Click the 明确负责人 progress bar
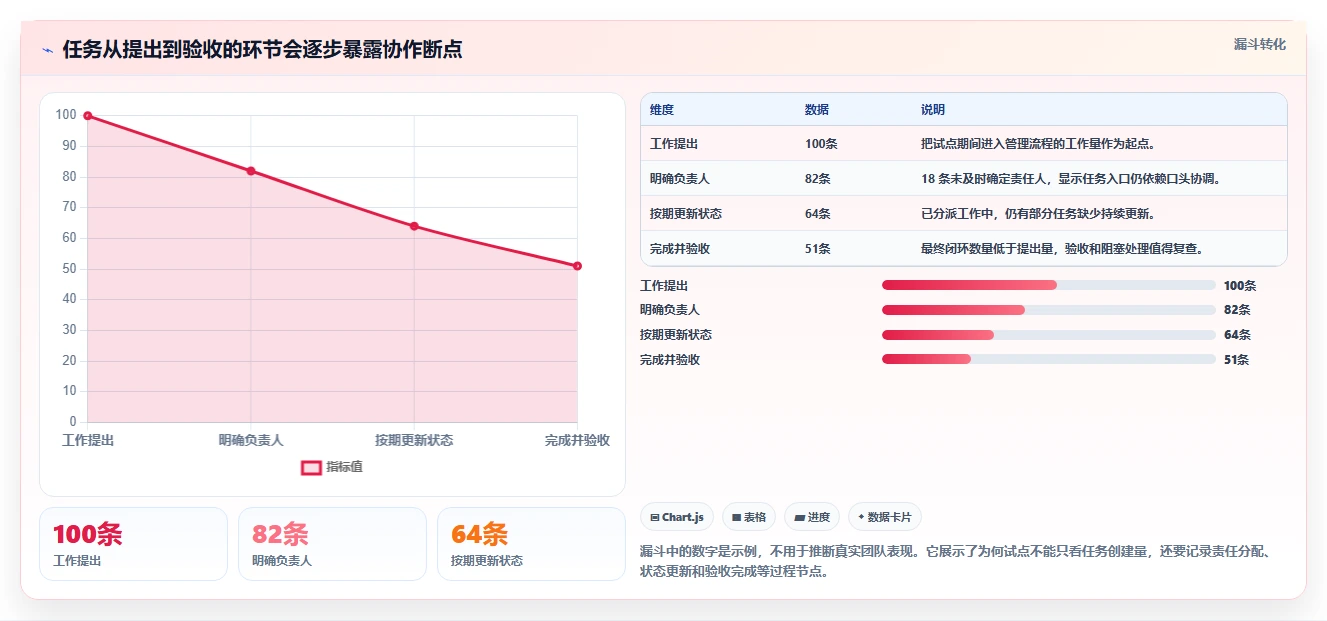1327x621 pixels. (x=1049, y=310)
